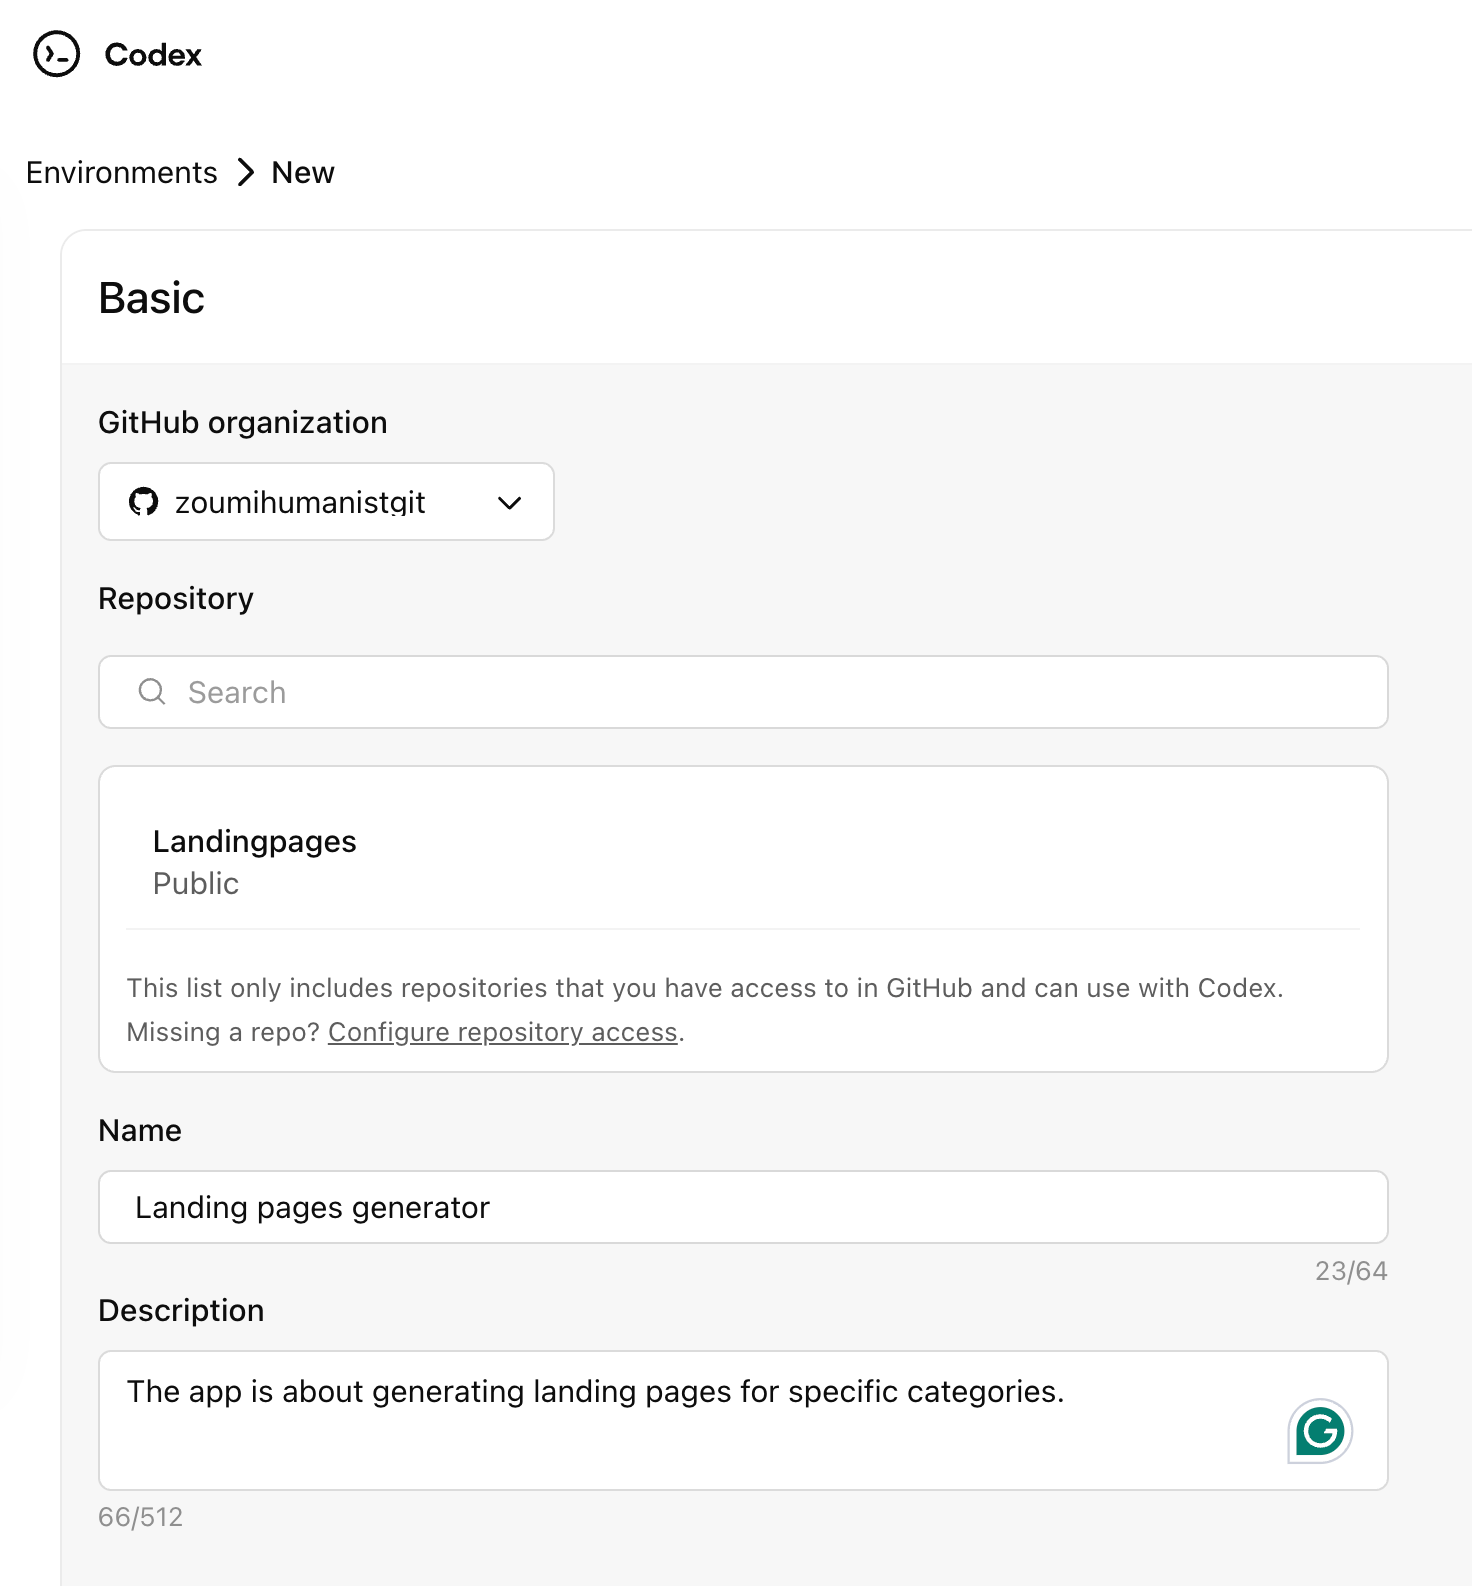1472x1586 pixels.
Task: Select the Landingpages repository
Action: tap(255, 842)
